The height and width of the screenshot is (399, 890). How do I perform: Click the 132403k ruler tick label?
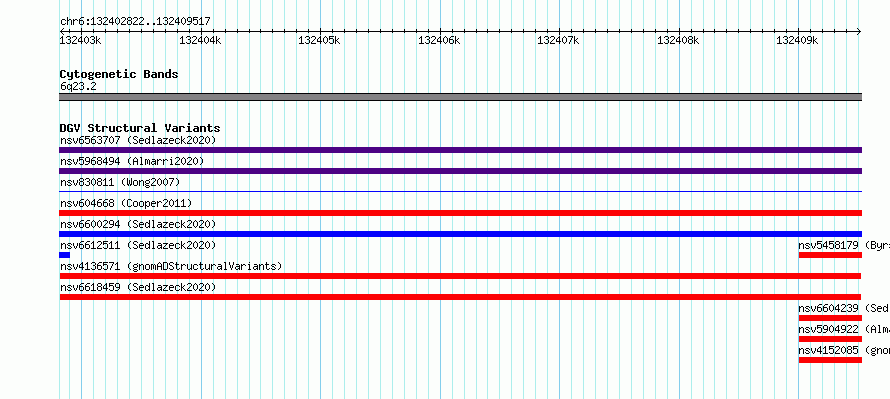80,40
